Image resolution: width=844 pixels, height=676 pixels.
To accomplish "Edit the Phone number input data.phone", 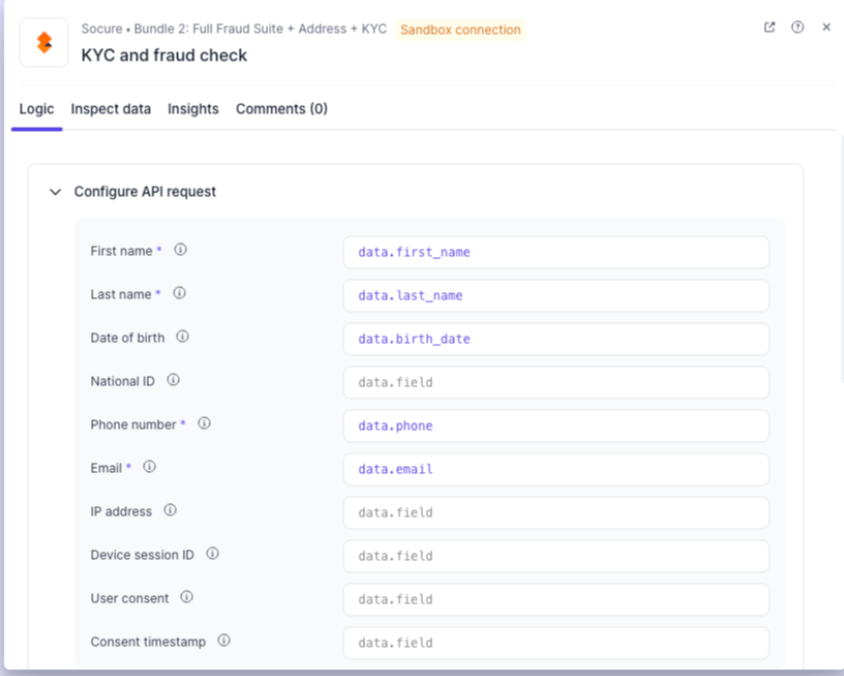I will pos(556,426).
